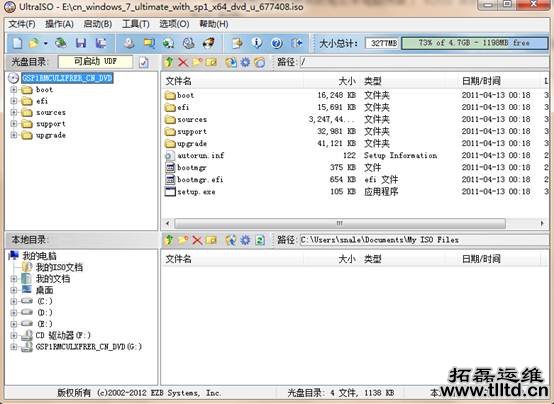
Task: Click the red X delete icon in local pane toolbar
Action: (x=197, y=240)
